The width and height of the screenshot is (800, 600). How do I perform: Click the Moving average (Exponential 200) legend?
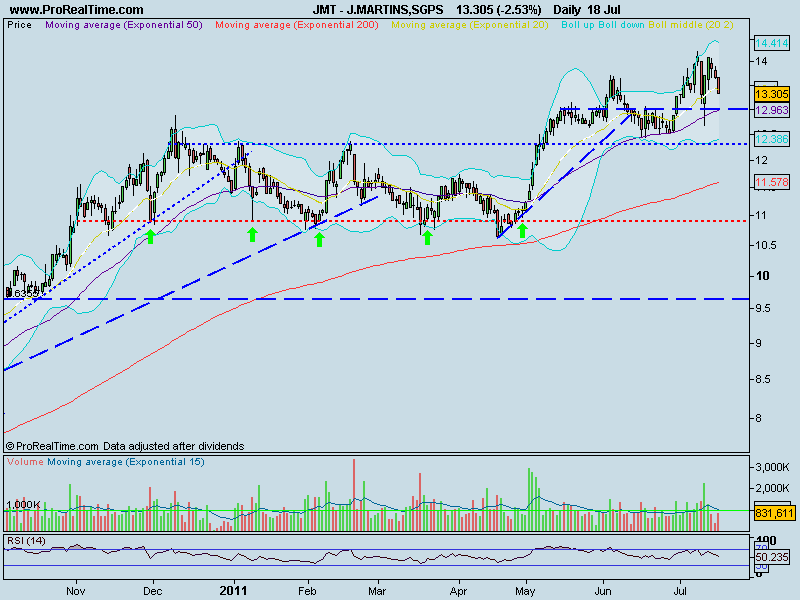297,24
